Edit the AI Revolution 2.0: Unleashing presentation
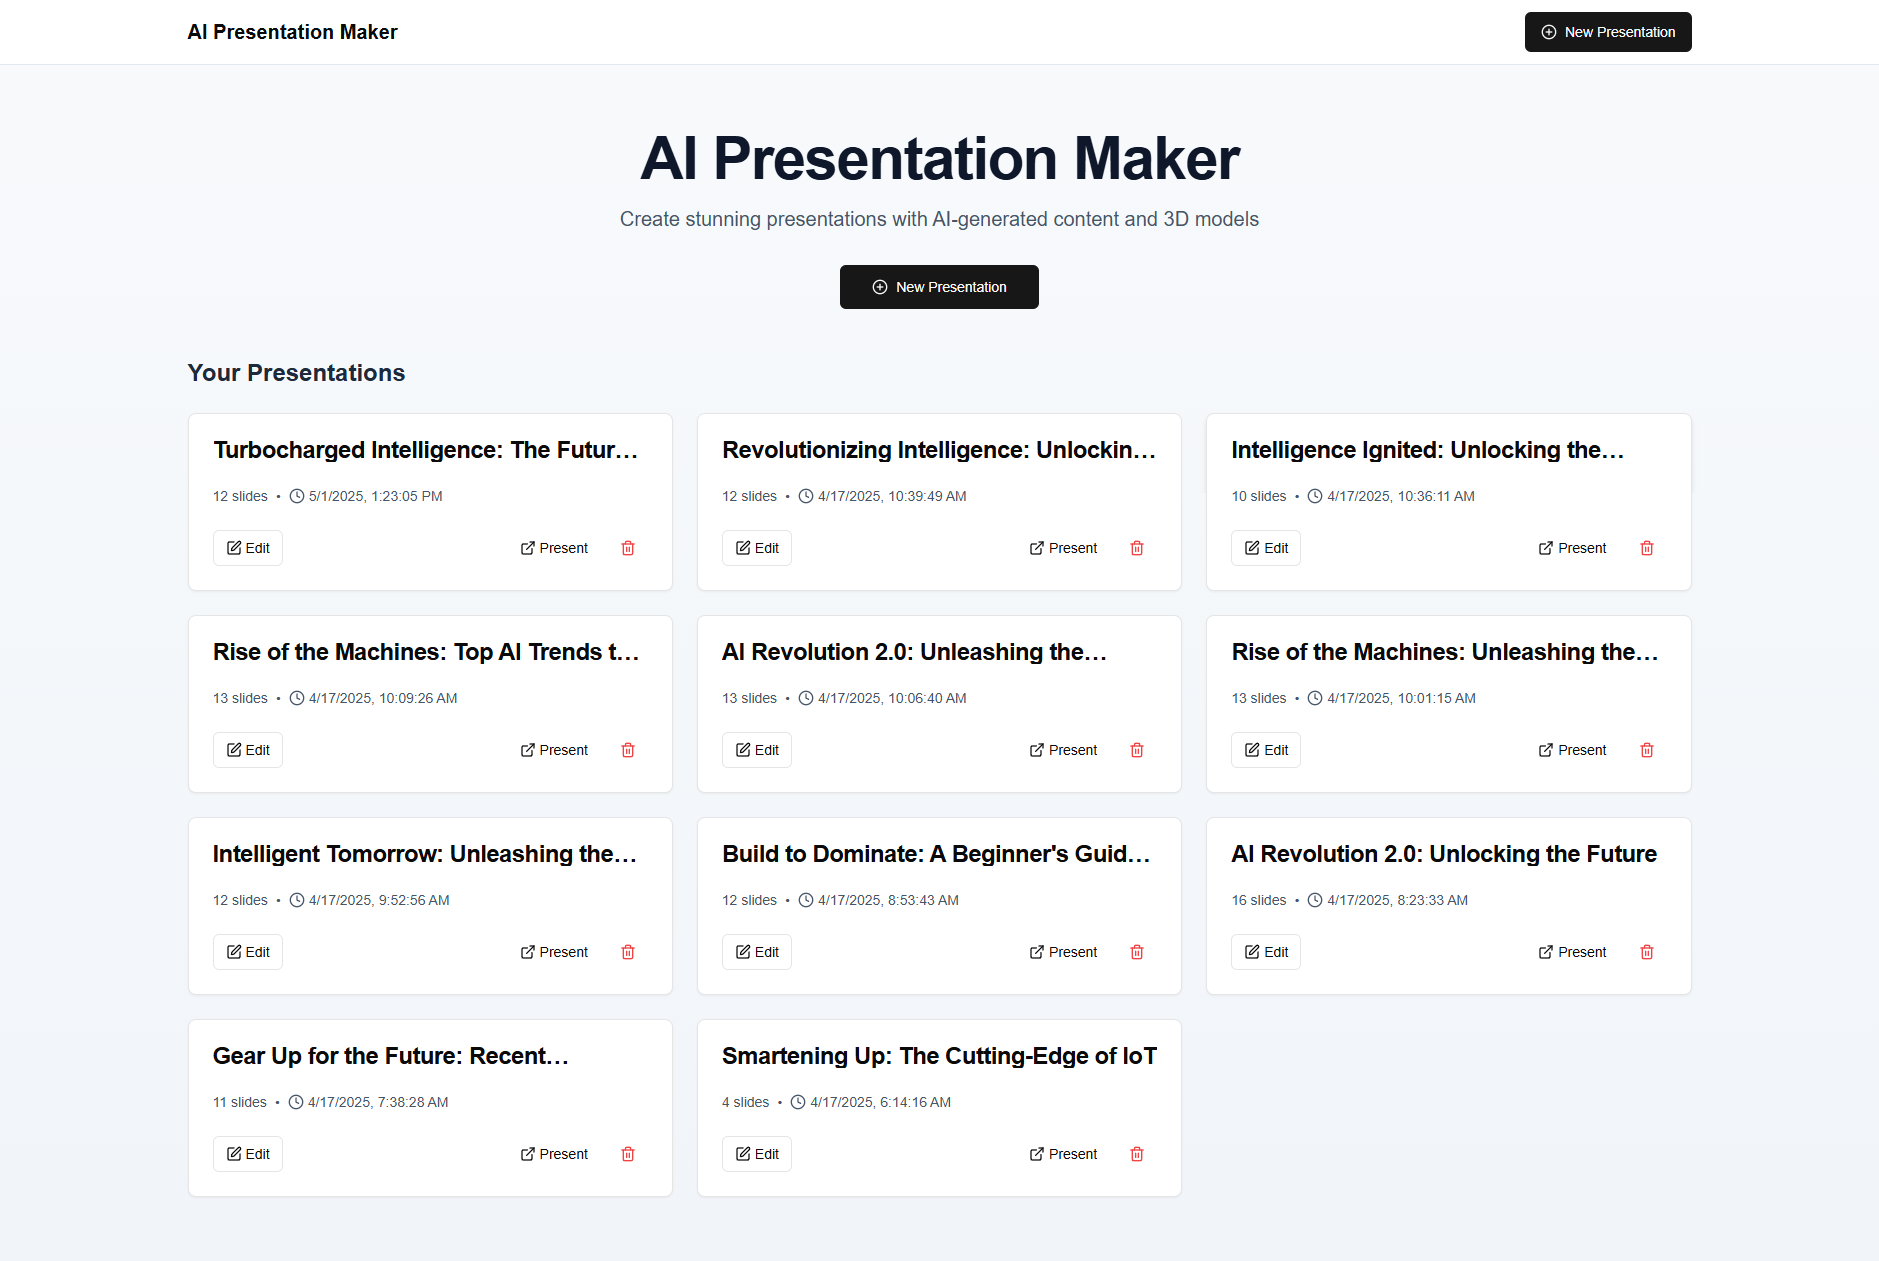The image size is (1879, 1261). point(756,749)
